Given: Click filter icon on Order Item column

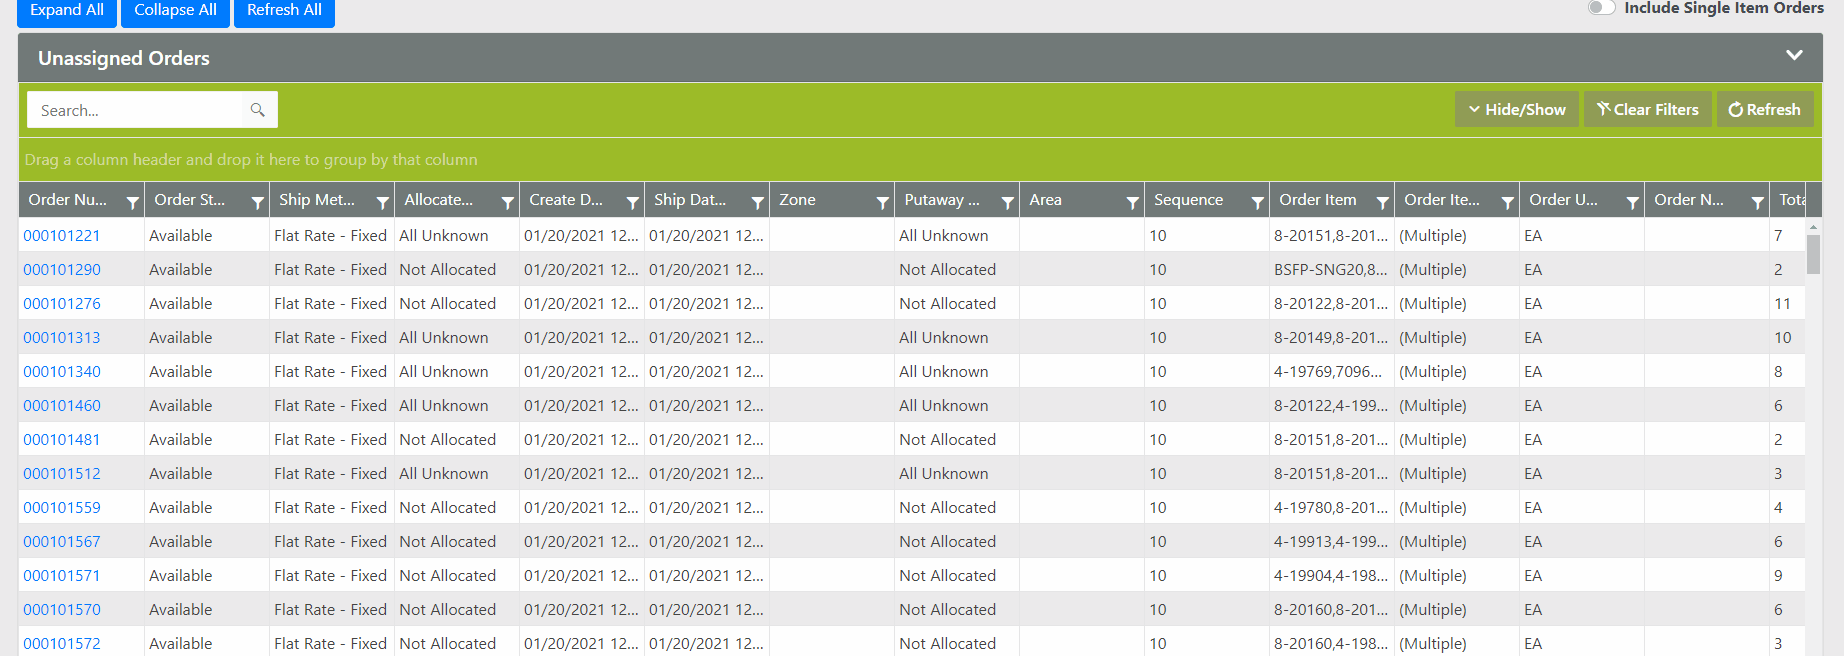Looking at the screenshot, I should pos(1382,202).
